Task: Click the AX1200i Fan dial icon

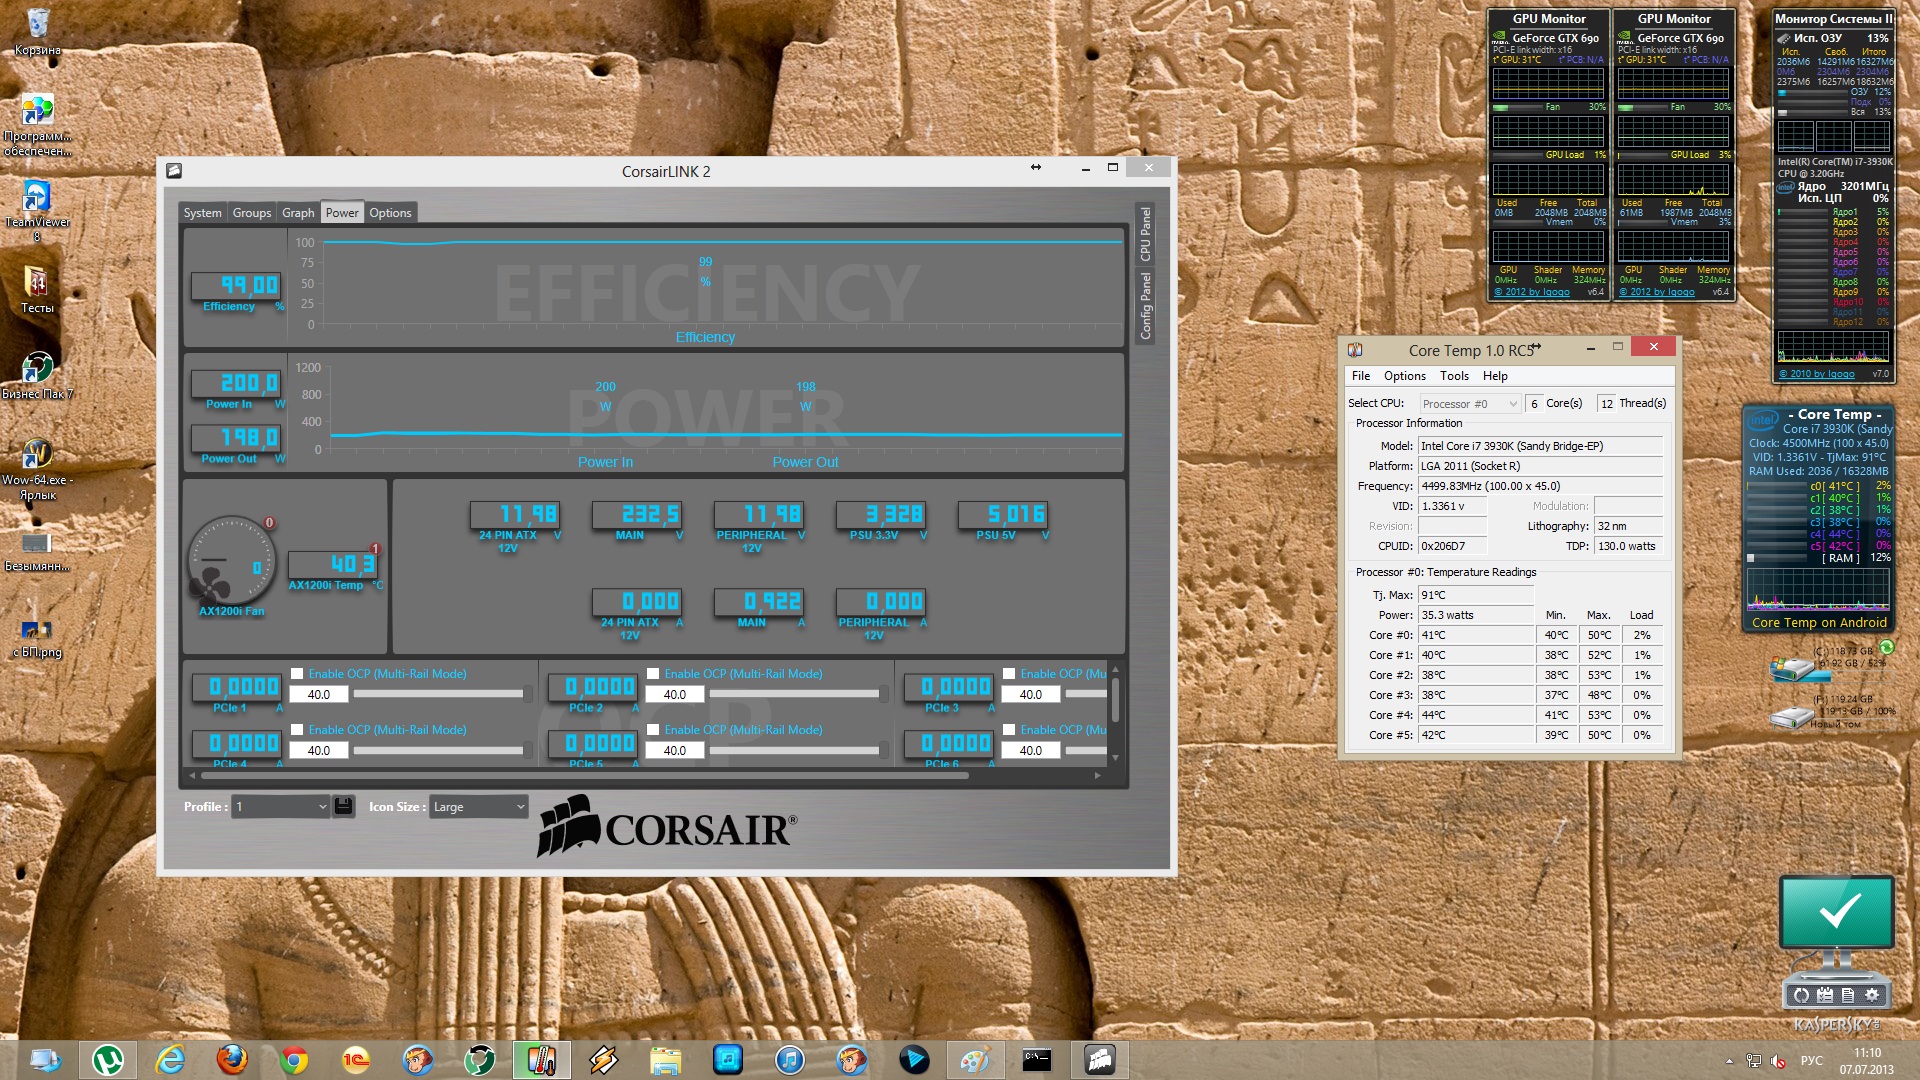Action: click(231, 561)
